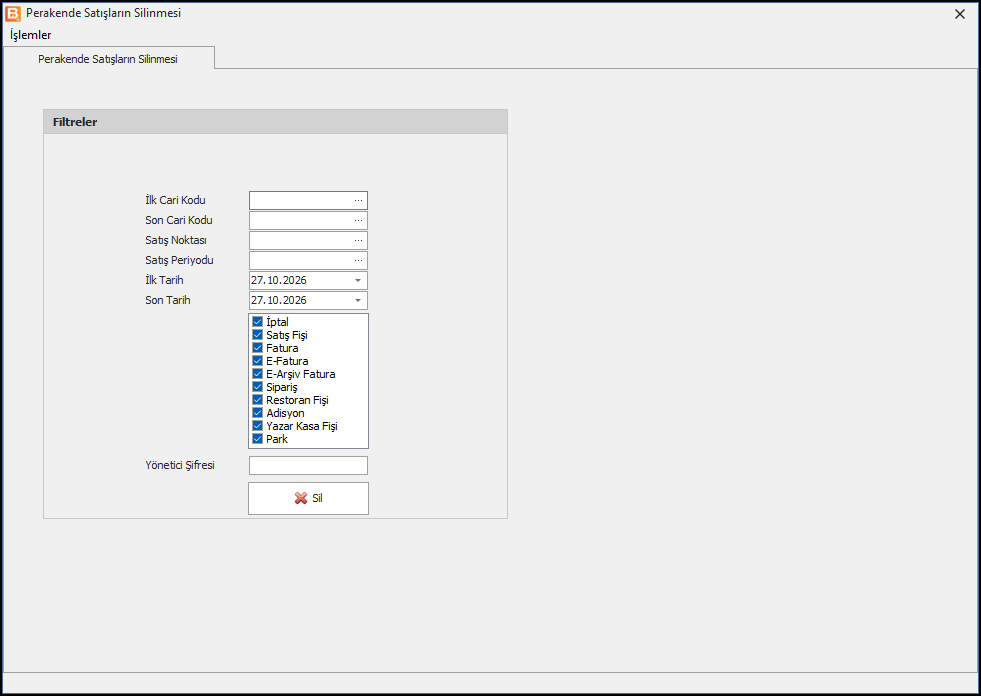Click the Filtreler panel header
The height and width of the screenshot is (696, 981).
(275, 122)
